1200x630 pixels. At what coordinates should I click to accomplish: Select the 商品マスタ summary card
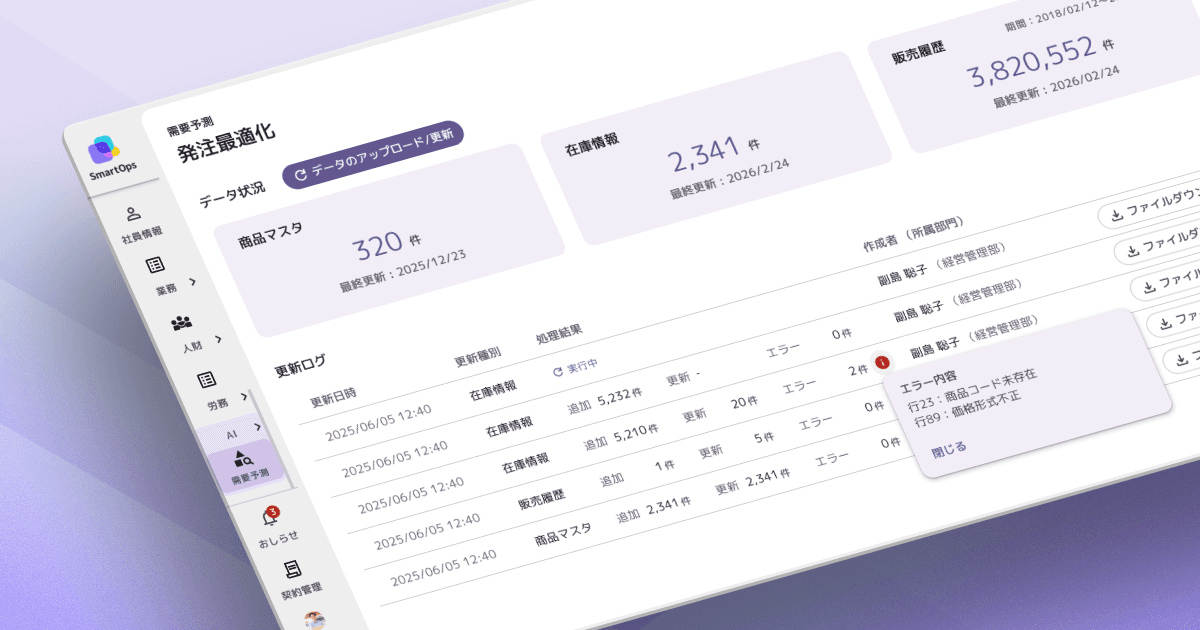pos(389,240)
